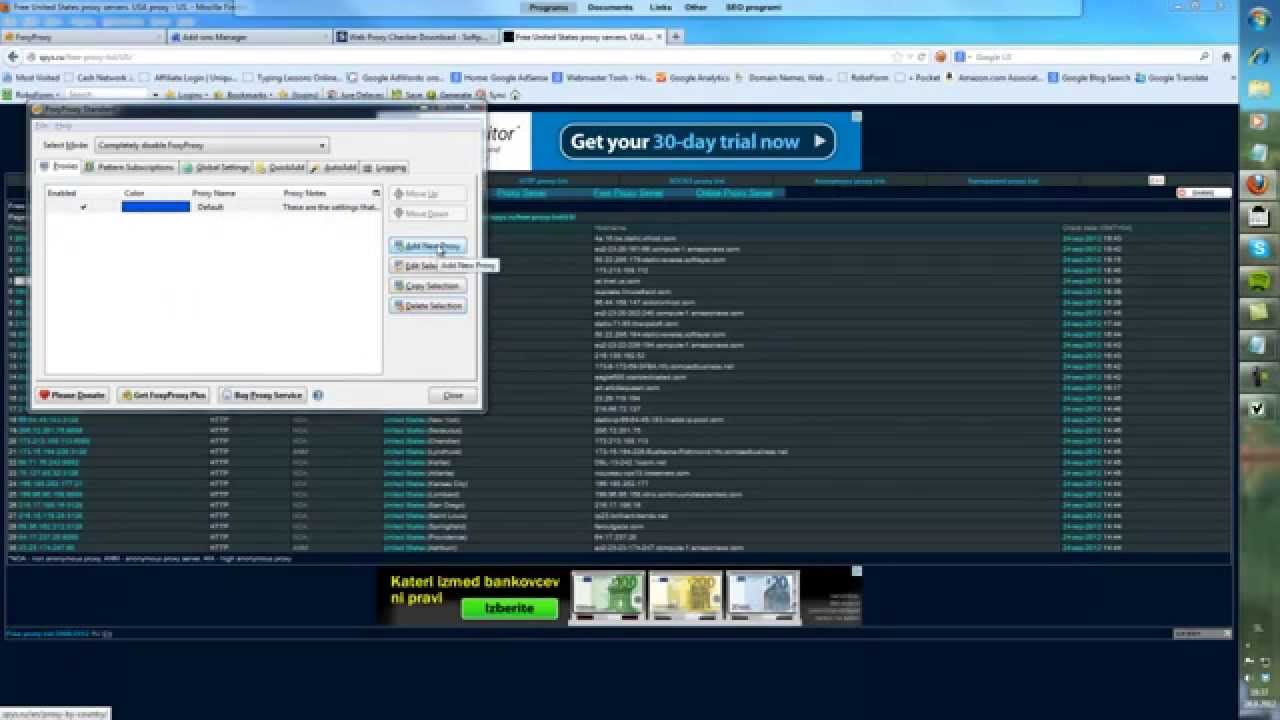This screenshot has width=1280, height=720.
Task: Click the RoboForm Save button
Action: tap(408, 95)
